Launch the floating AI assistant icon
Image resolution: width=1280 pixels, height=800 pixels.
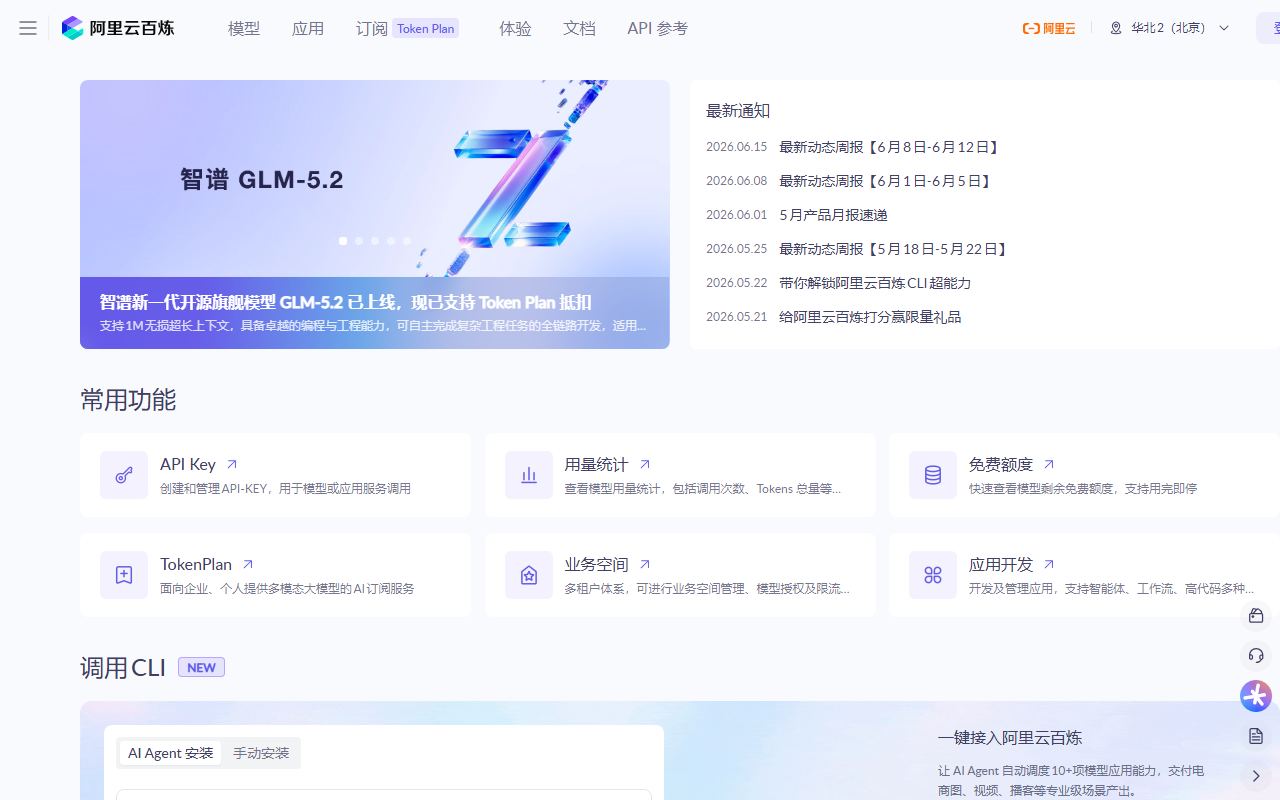coord(1256,696)
